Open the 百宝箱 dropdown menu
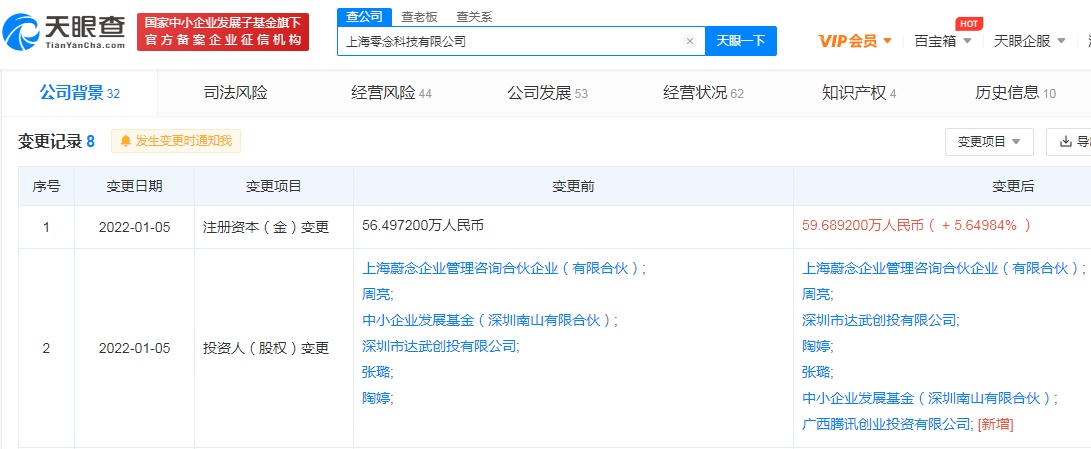 [943, 41]
